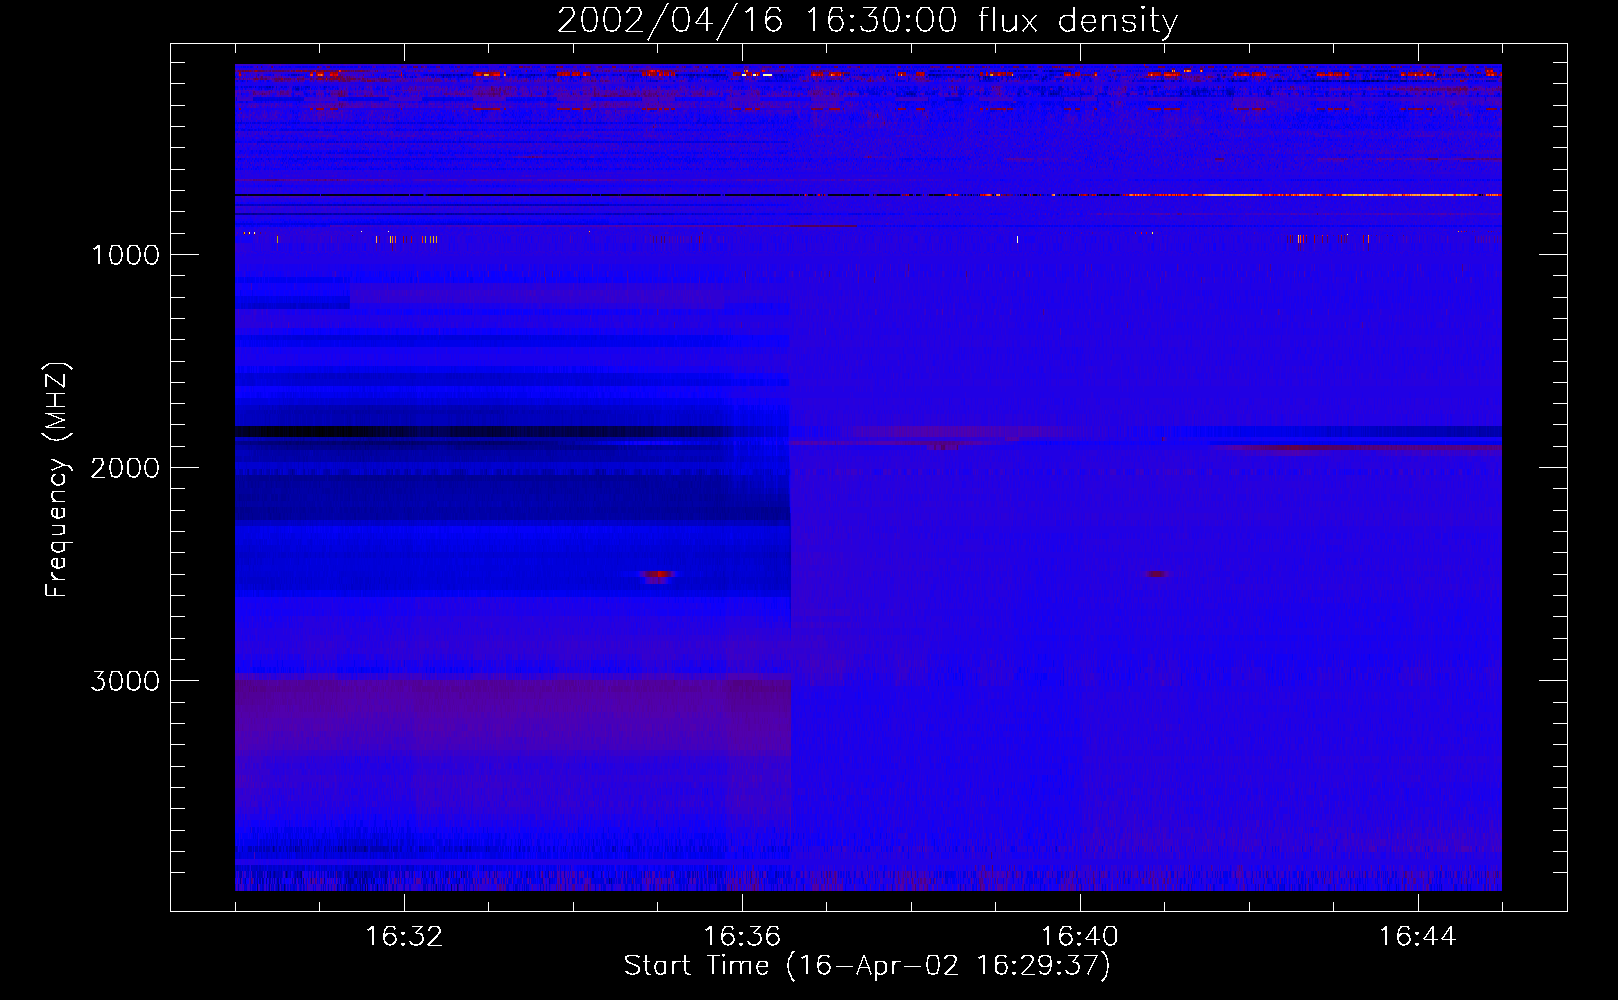1618x1000 pixels.
Task: Click the small red burst near 2500 MHz at 16:41
Action: point(1156,575)
